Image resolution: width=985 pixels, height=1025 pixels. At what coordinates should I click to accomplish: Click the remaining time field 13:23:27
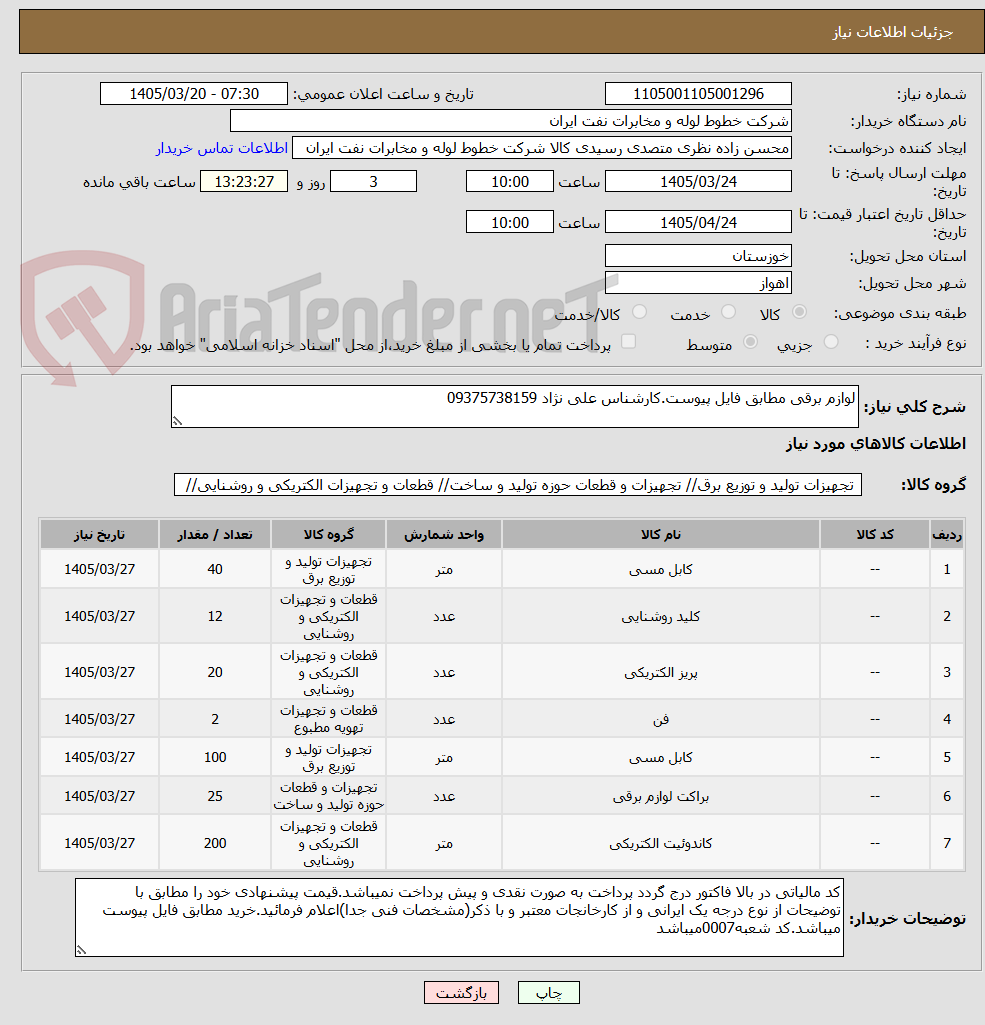tap(244, 182)
